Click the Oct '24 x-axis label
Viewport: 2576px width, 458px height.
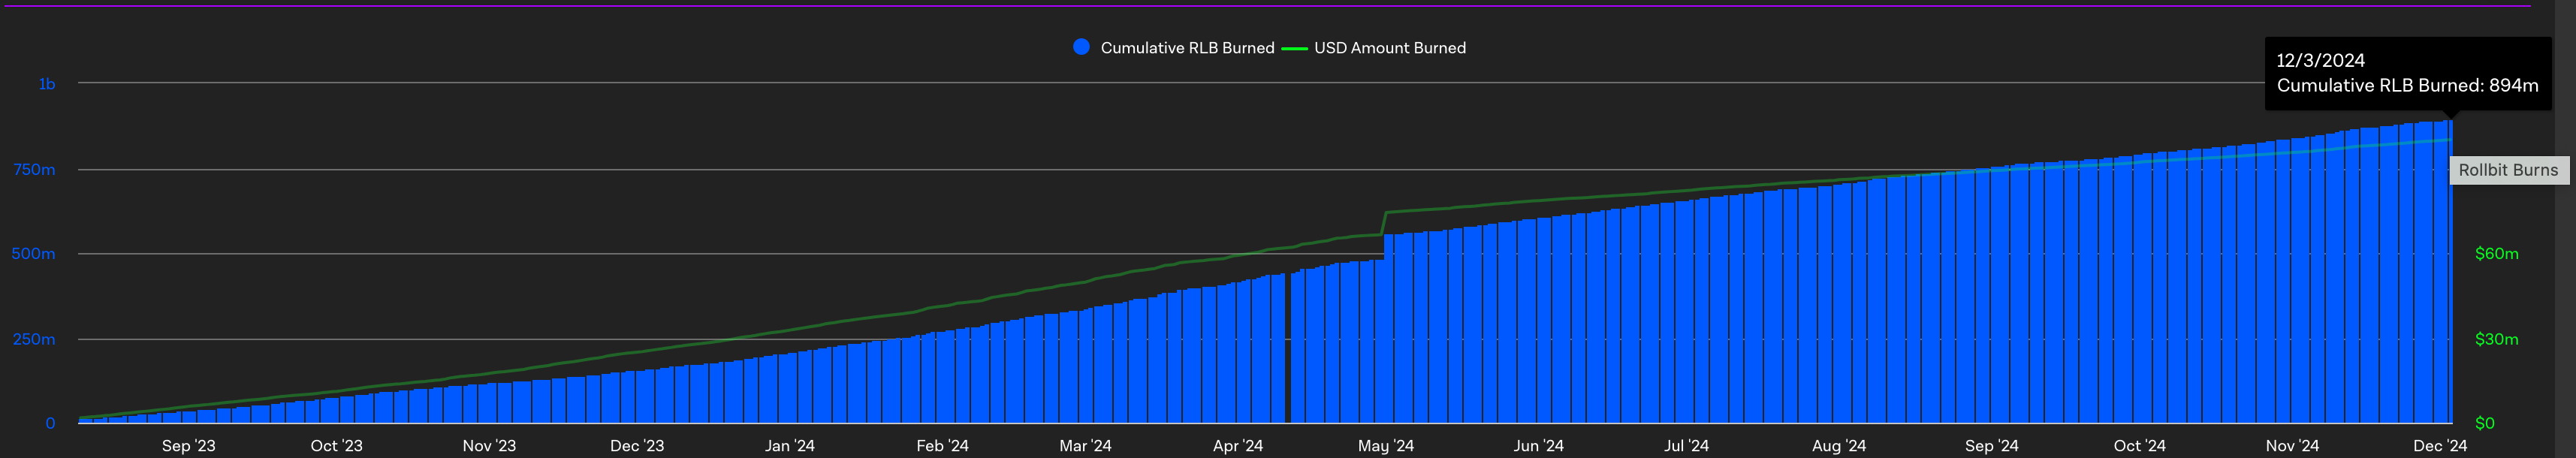point(2139,446)
